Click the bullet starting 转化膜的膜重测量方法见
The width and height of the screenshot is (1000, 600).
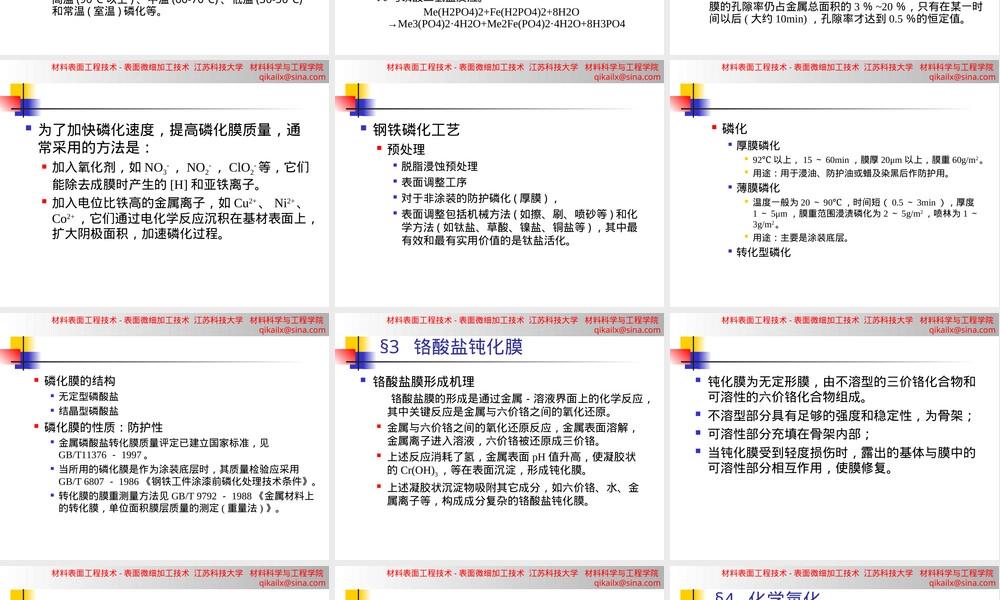(x=186, y=502)
